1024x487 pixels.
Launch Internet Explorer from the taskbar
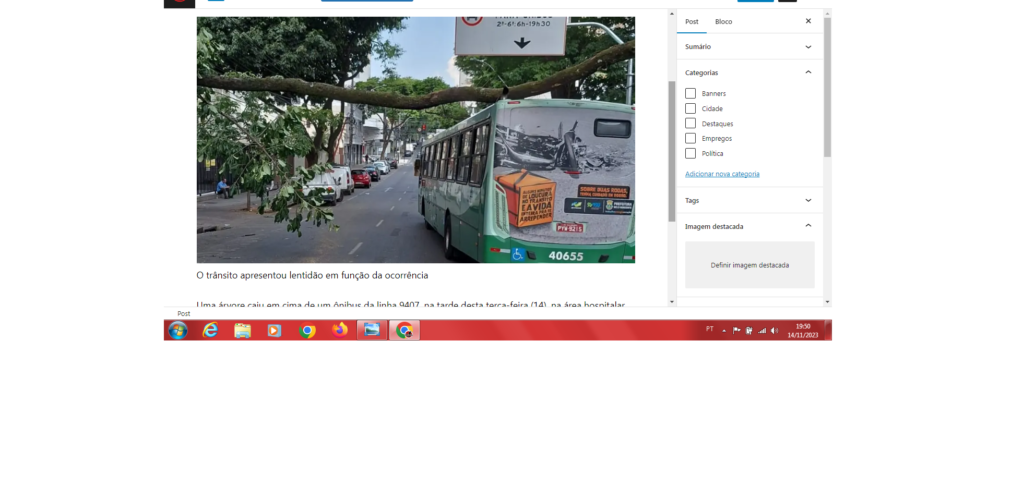[210, 330]
